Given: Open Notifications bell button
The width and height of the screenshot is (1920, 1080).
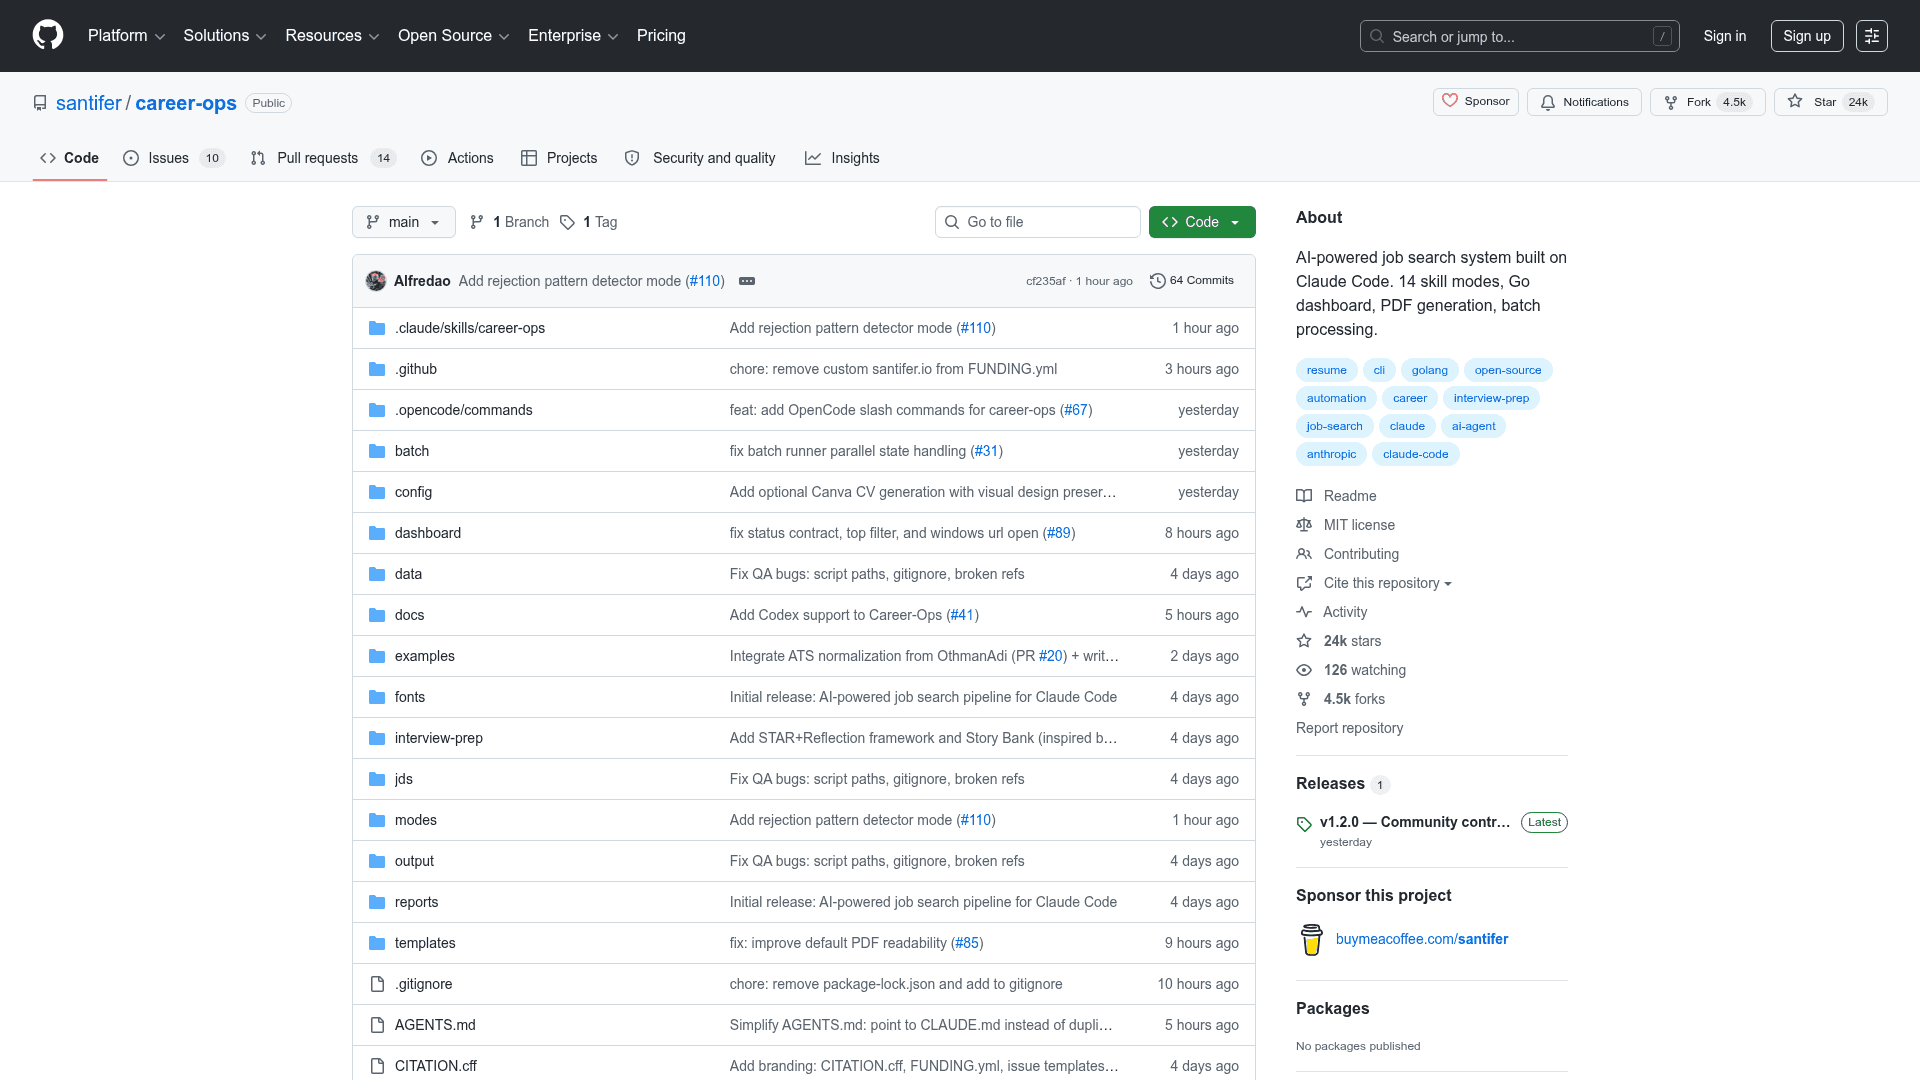Looking at the screenshot, I should point(1584,102).
